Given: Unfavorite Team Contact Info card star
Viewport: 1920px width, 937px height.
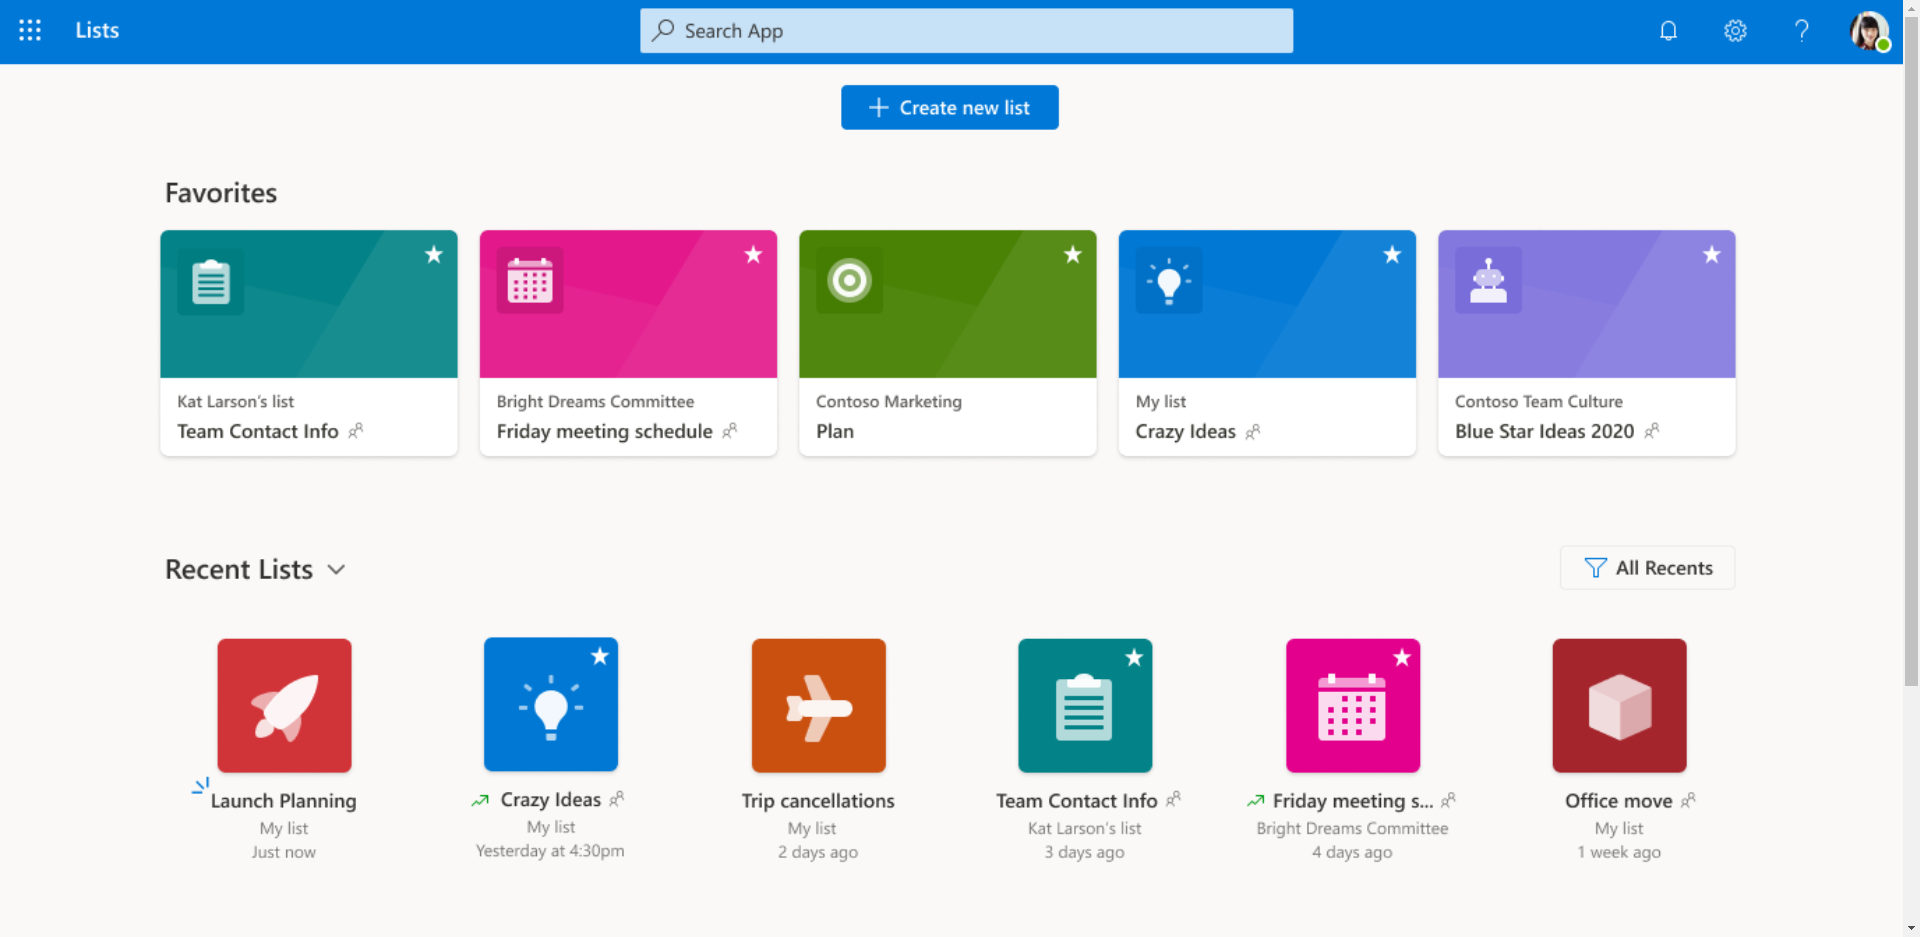Looking at the screenshot, I should [434, 255].
